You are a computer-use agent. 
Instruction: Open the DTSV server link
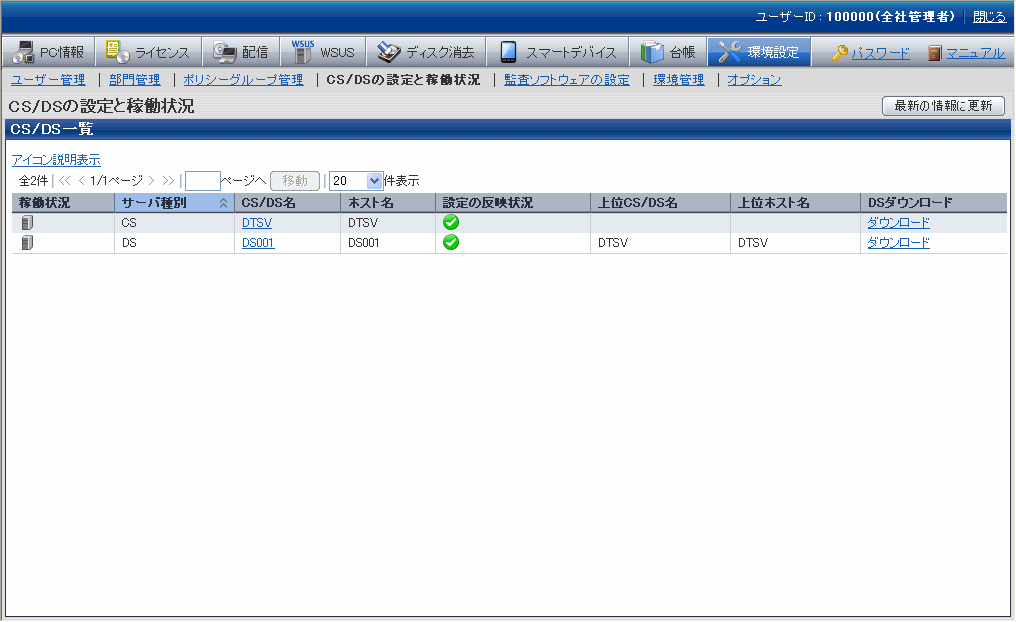(257, 223)
